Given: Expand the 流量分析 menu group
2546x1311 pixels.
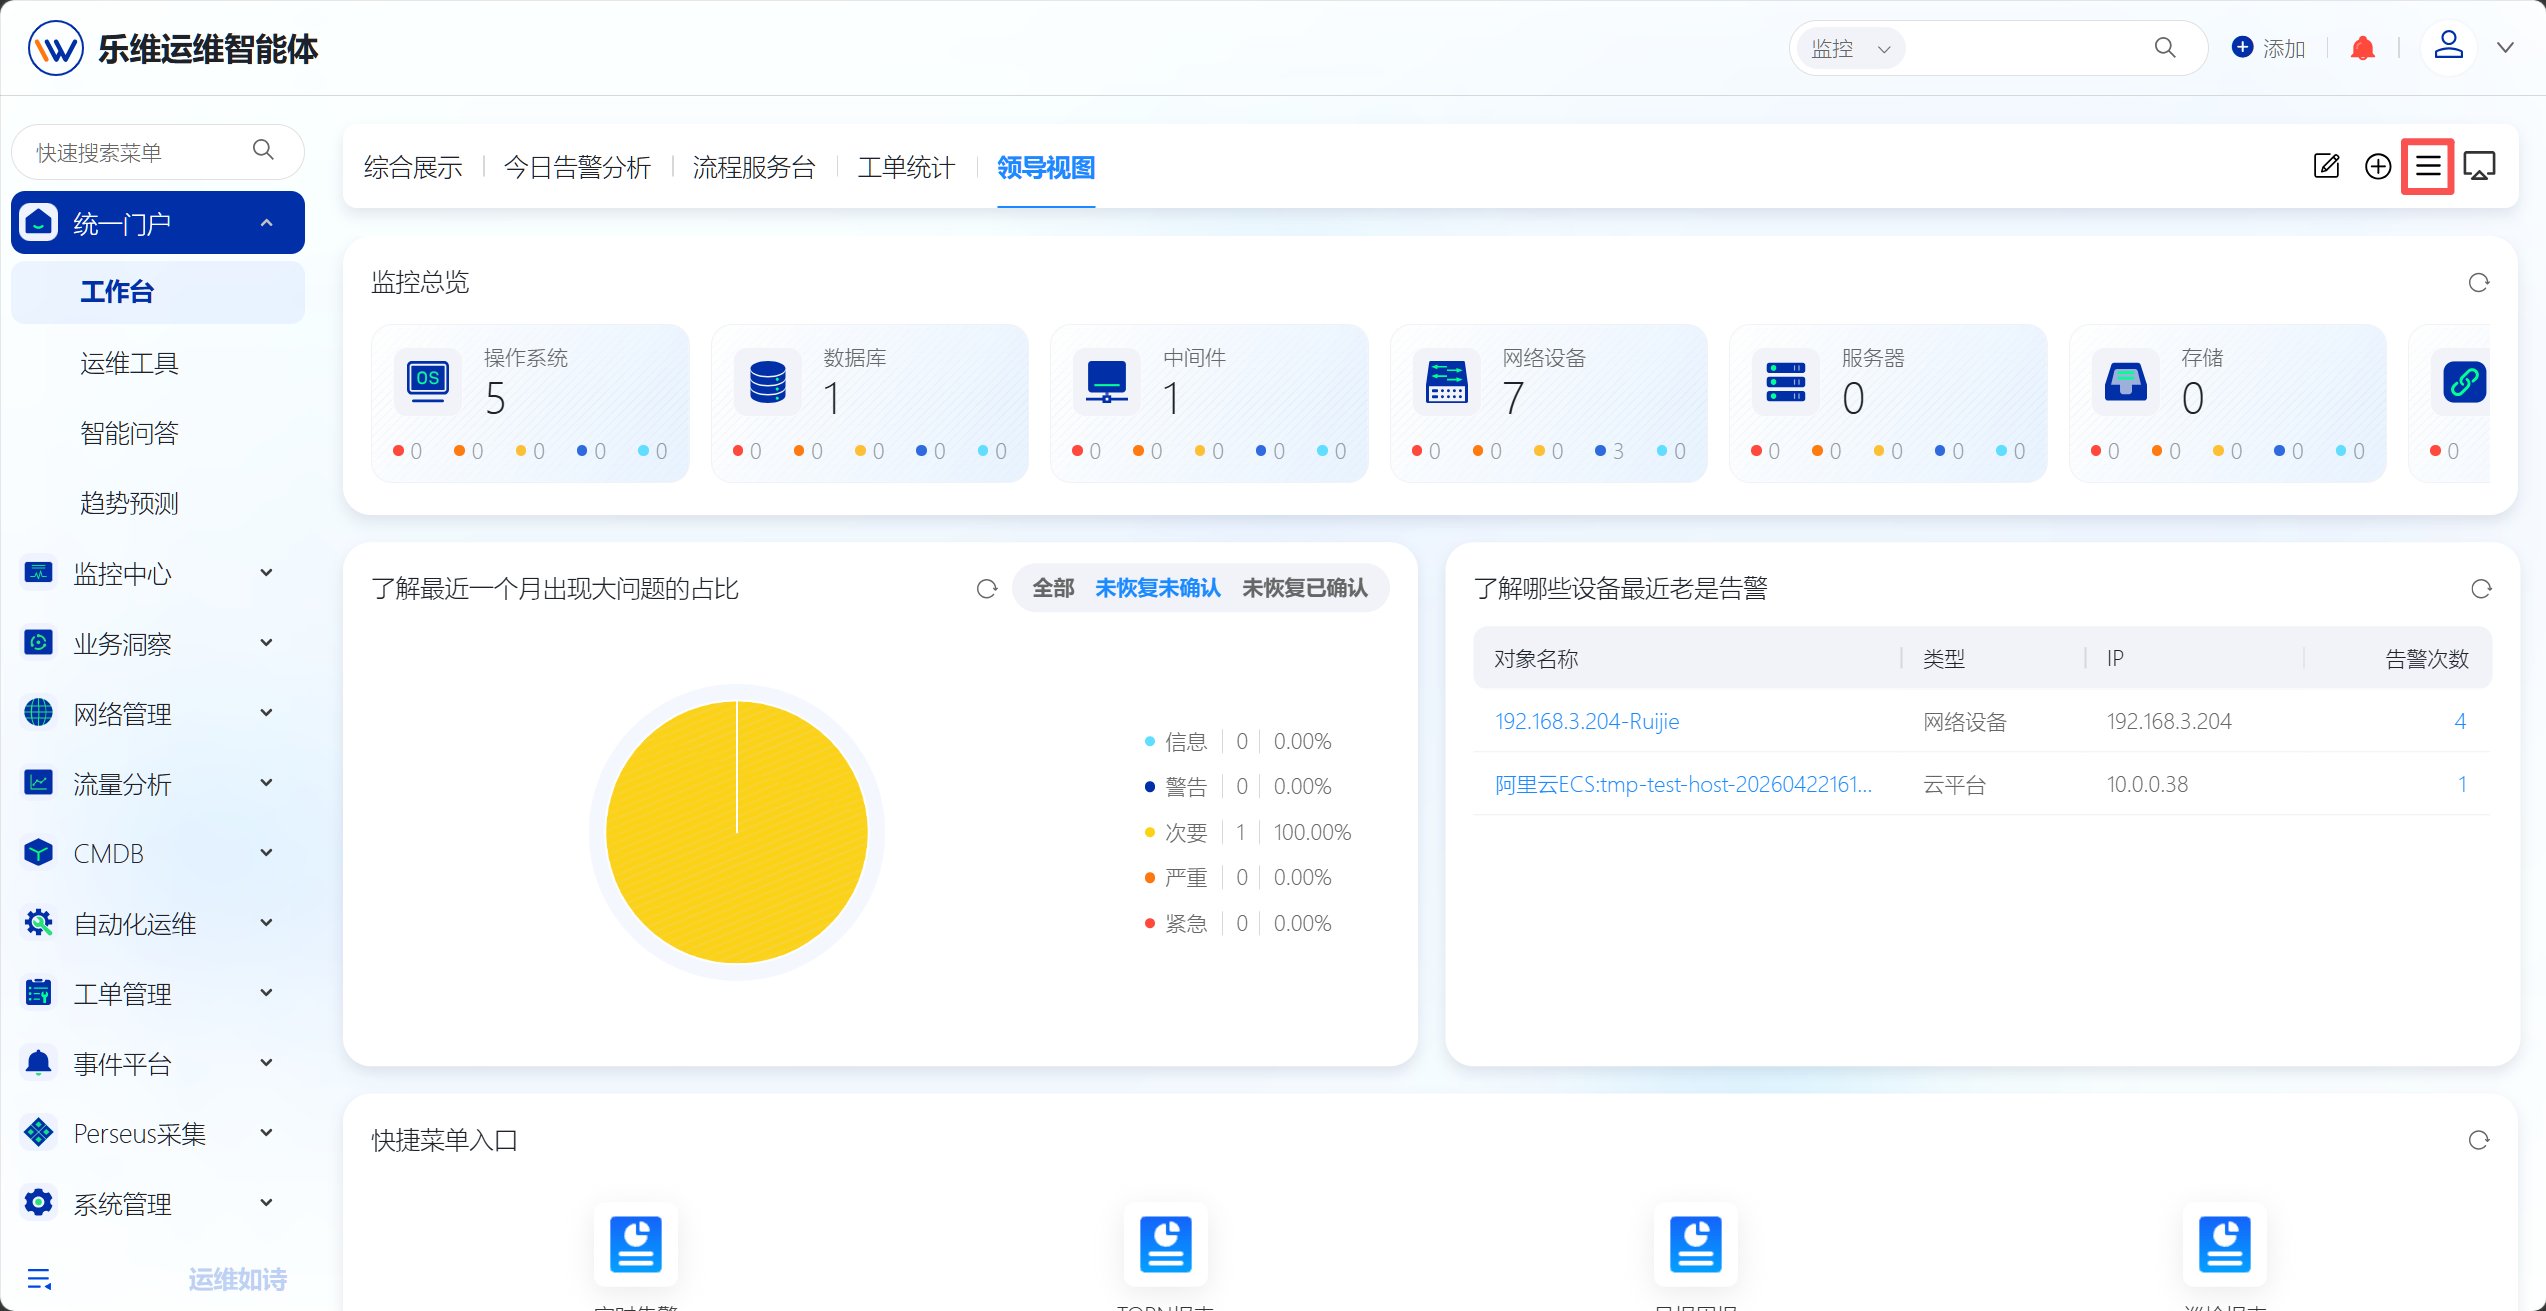Looking at the screenshot, I should tap(158, 783).
